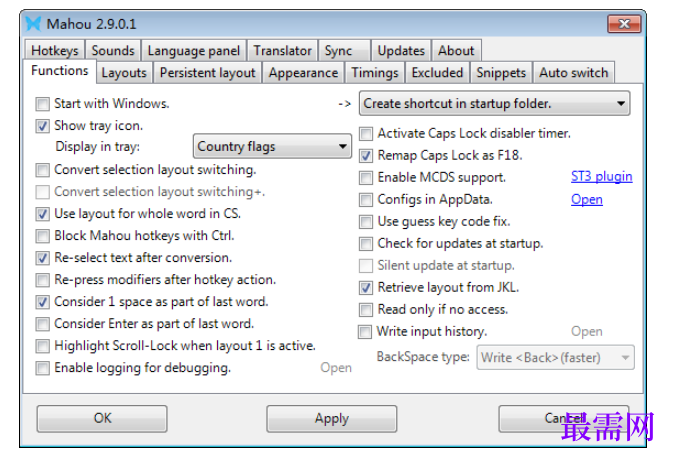The width and height of the screenshot is (673, 458).
Task: Enable Re-press modifiers after hotkey action
Action: coord(42,280)
